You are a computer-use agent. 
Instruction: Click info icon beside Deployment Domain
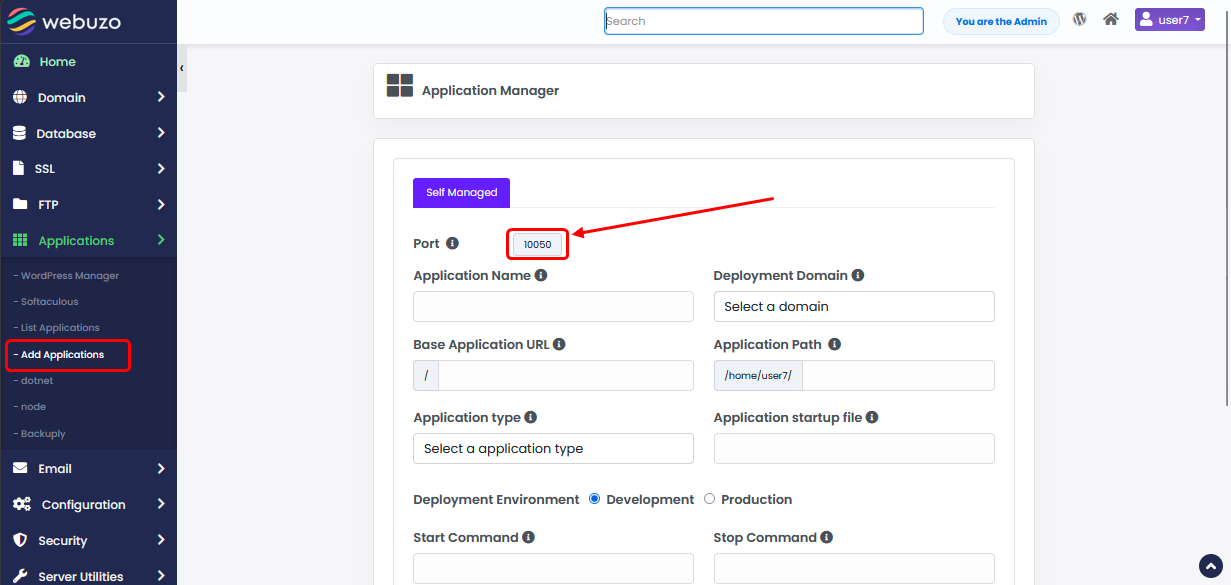point(858,275)
